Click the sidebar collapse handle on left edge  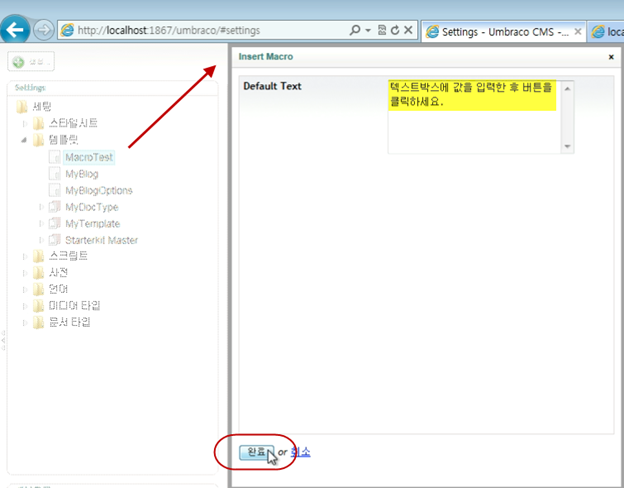coord(3,340)
